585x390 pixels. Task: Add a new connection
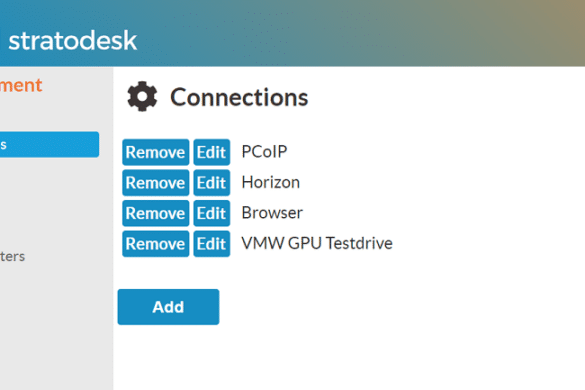click(x=168, y=307)
